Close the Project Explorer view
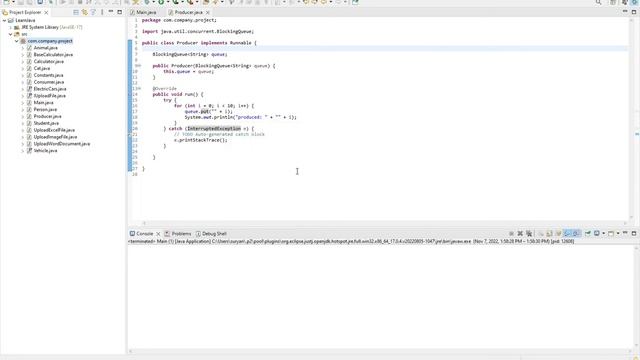Viewport: 640px width, 360px height. tap(46, 13)
